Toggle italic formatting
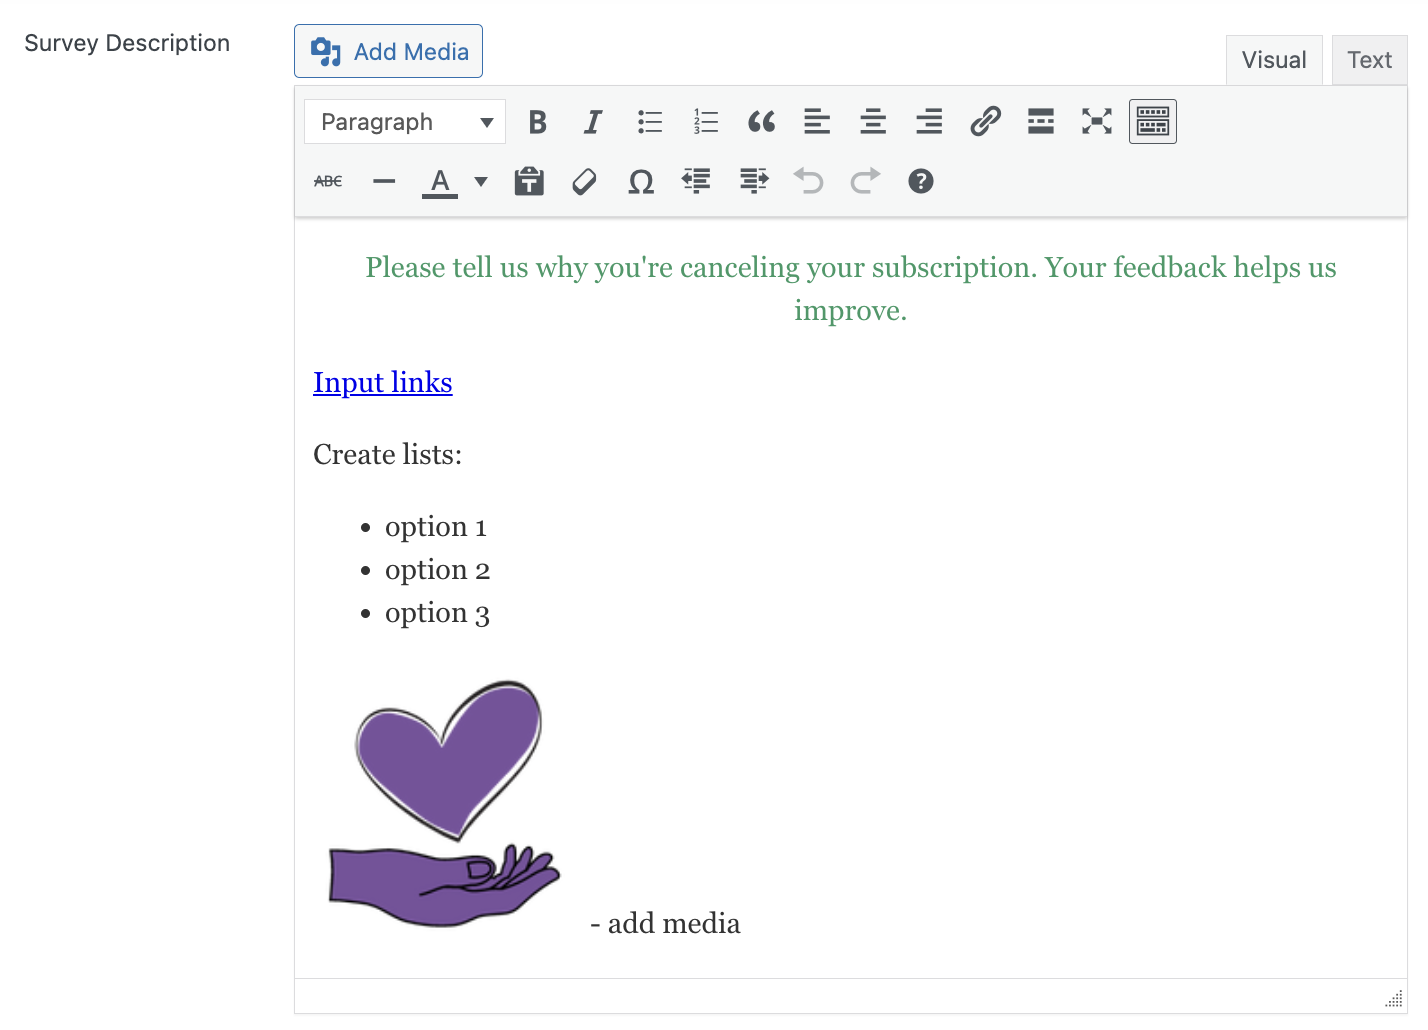1428x1030 pixels. [593, 122]
